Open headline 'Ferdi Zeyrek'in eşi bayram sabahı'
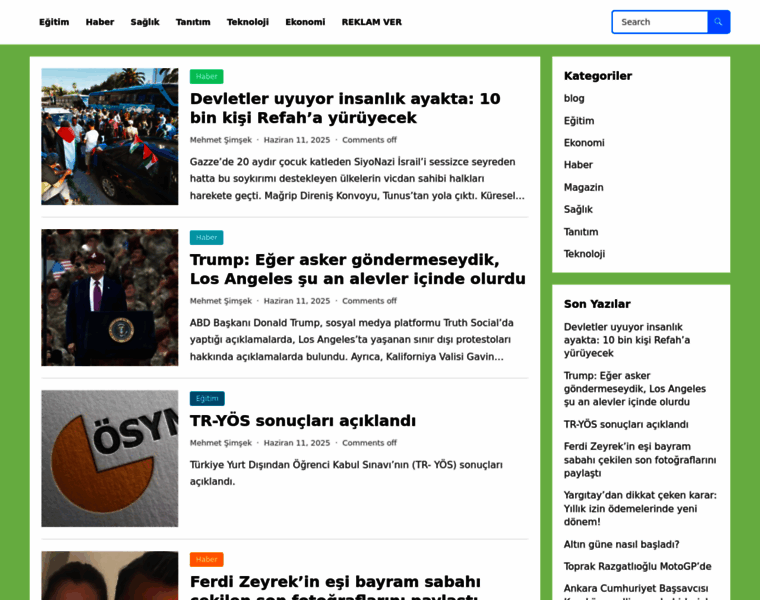The width and height of the screenshot is (760, 600). point(335,586)
